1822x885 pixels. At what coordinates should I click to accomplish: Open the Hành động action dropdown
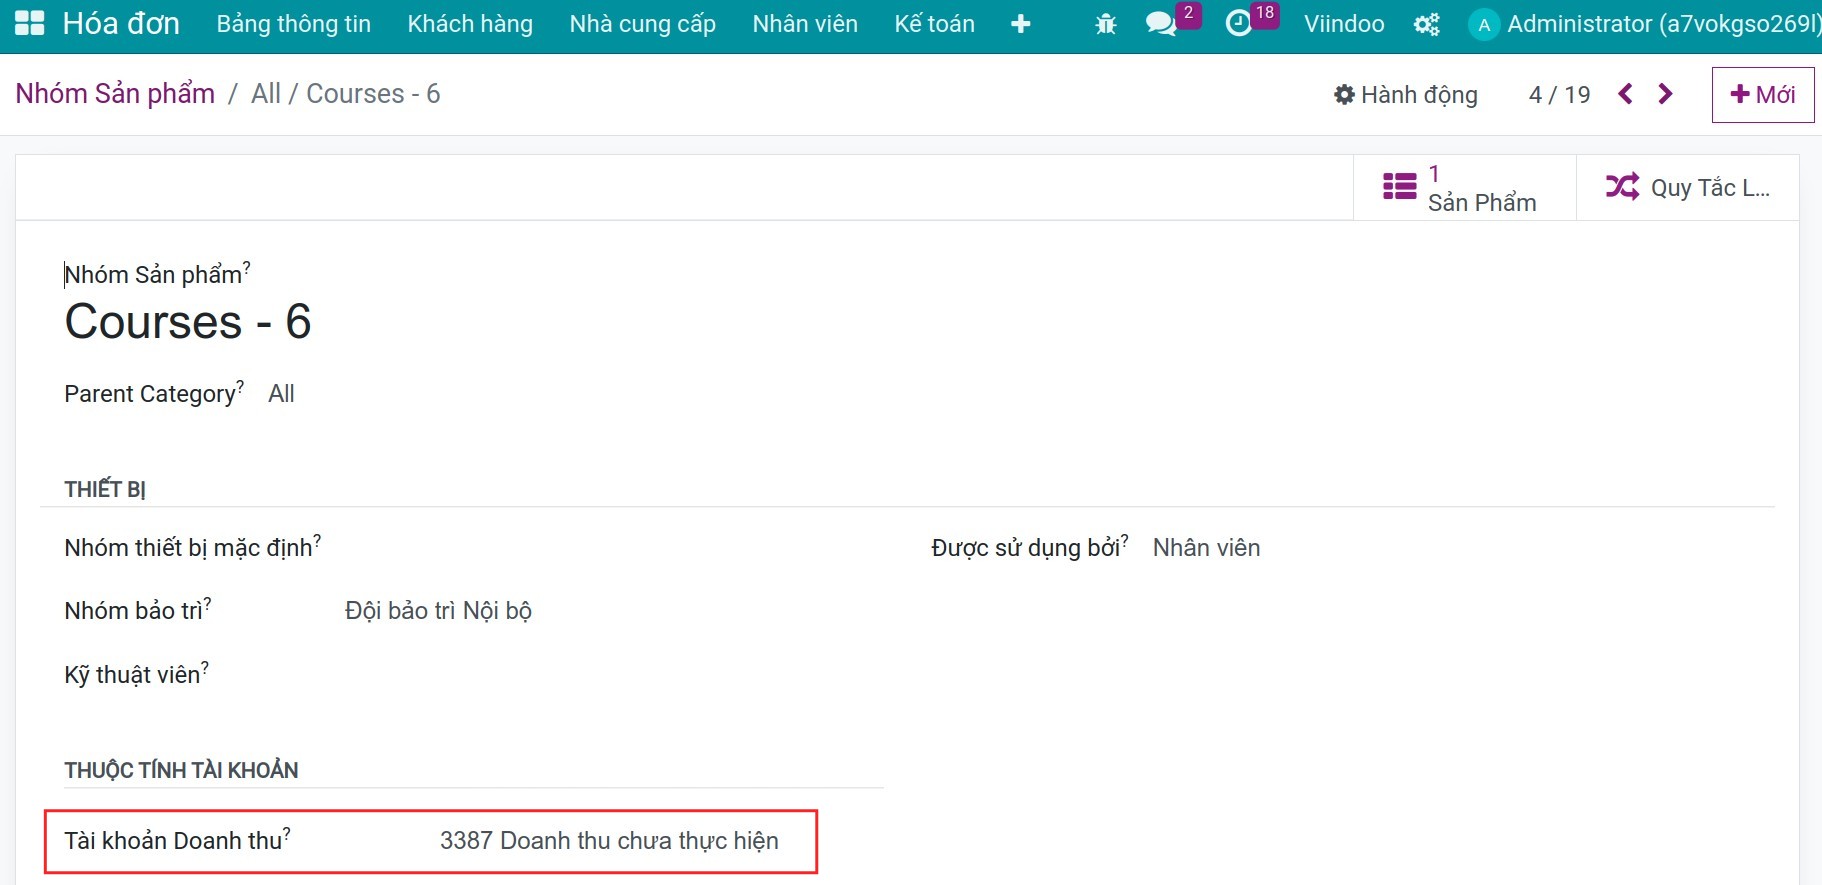pyautogui.click(x=1405, y=95)
